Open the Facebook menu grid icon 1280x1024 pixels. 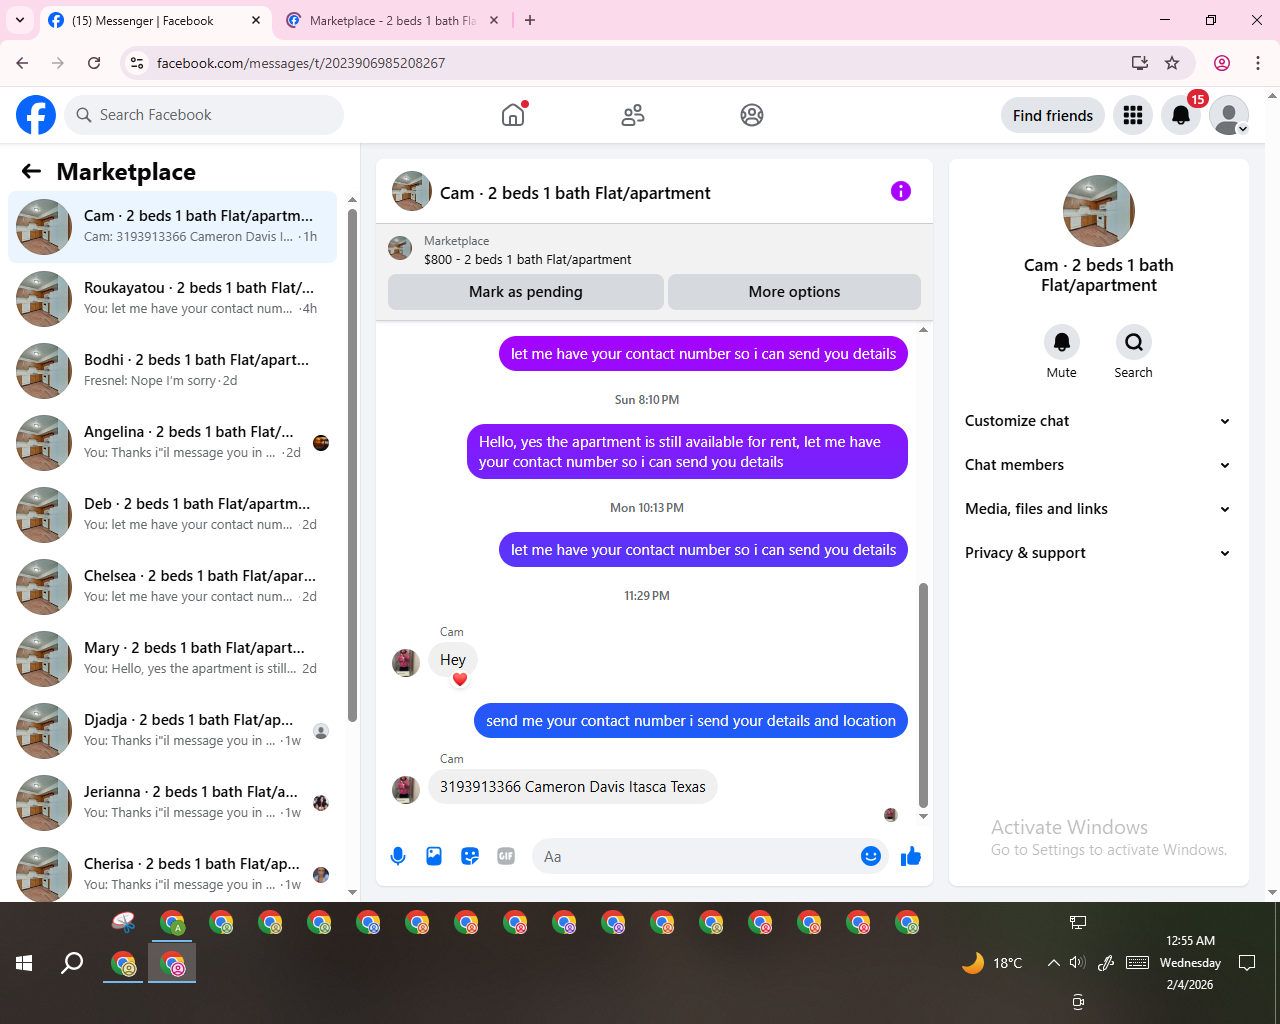1133,115
